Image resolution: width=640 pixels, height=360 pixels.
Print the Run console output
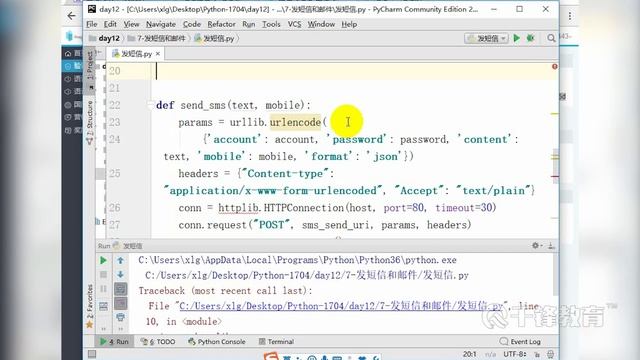120,317
